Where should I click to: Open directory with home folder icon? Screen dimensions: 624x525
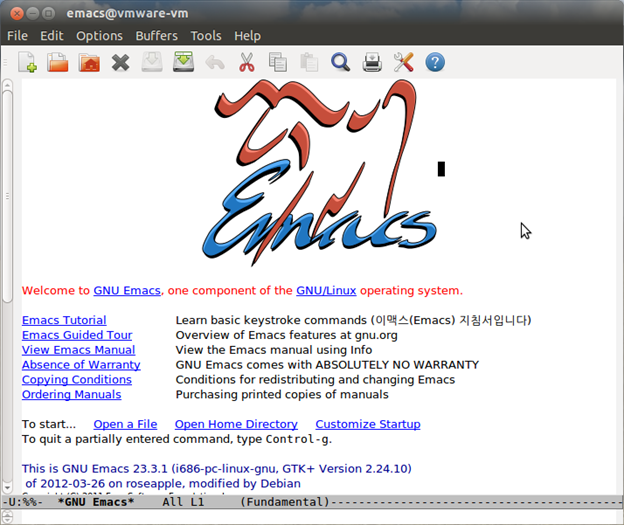(x=89, y=62)
